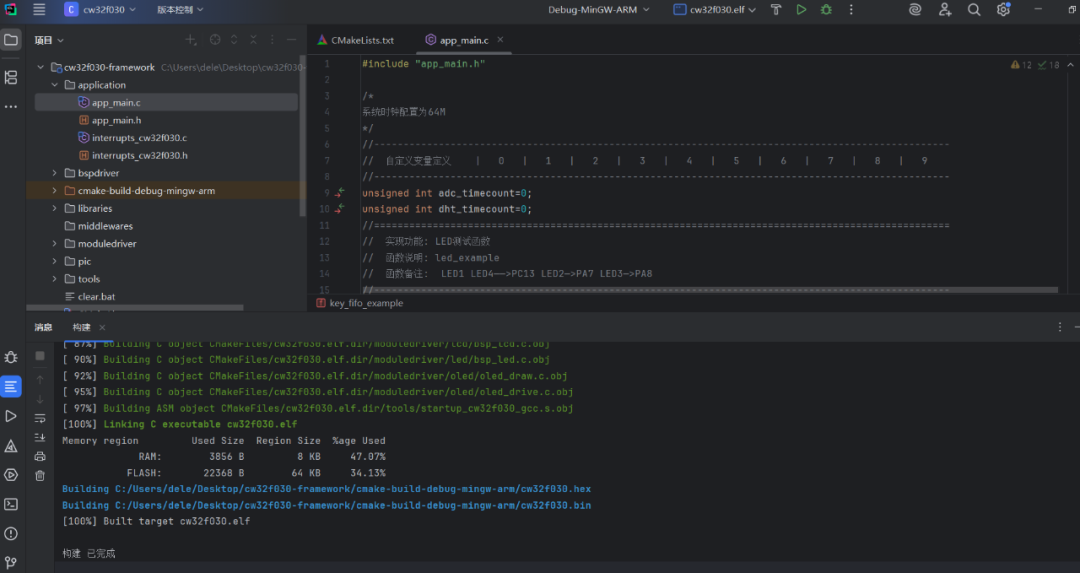Run cw32f030.elf with the green play icon
Screen dimensions: 1080x573
click(x=801, y=10)
